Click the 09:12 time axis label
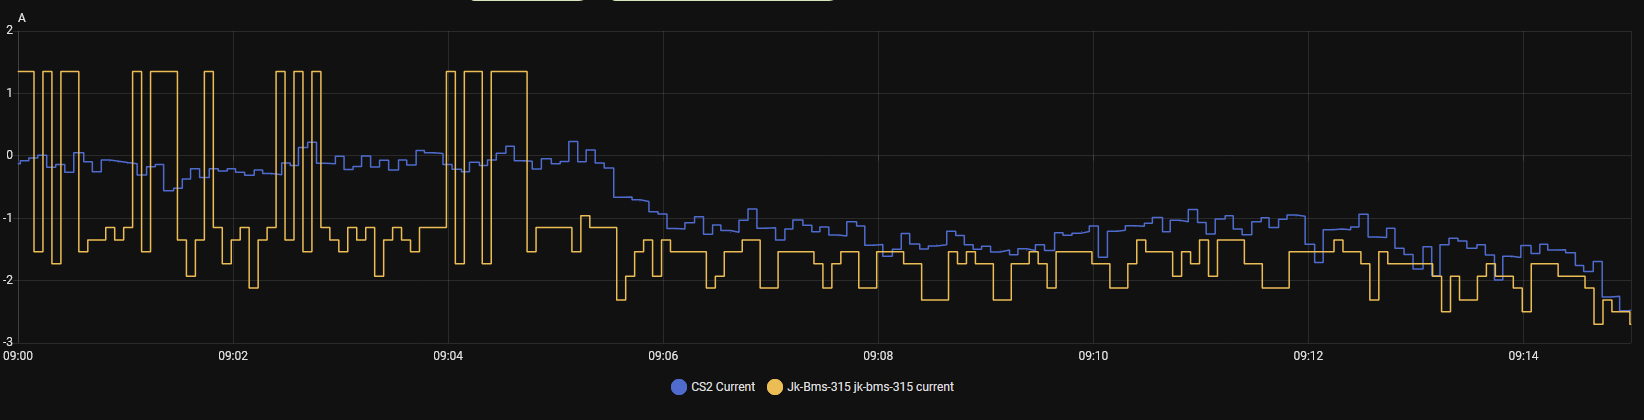Viewport: 1644px width, 420px height. click(x=1308, y=355)
